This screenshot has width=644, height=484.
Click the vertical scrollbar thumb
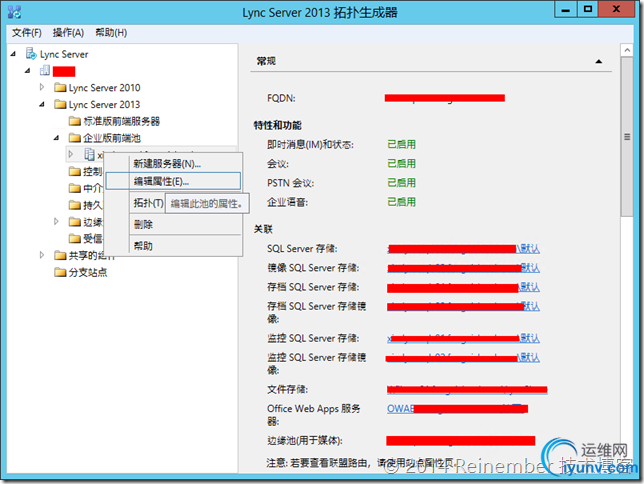[x=627, y=137]
